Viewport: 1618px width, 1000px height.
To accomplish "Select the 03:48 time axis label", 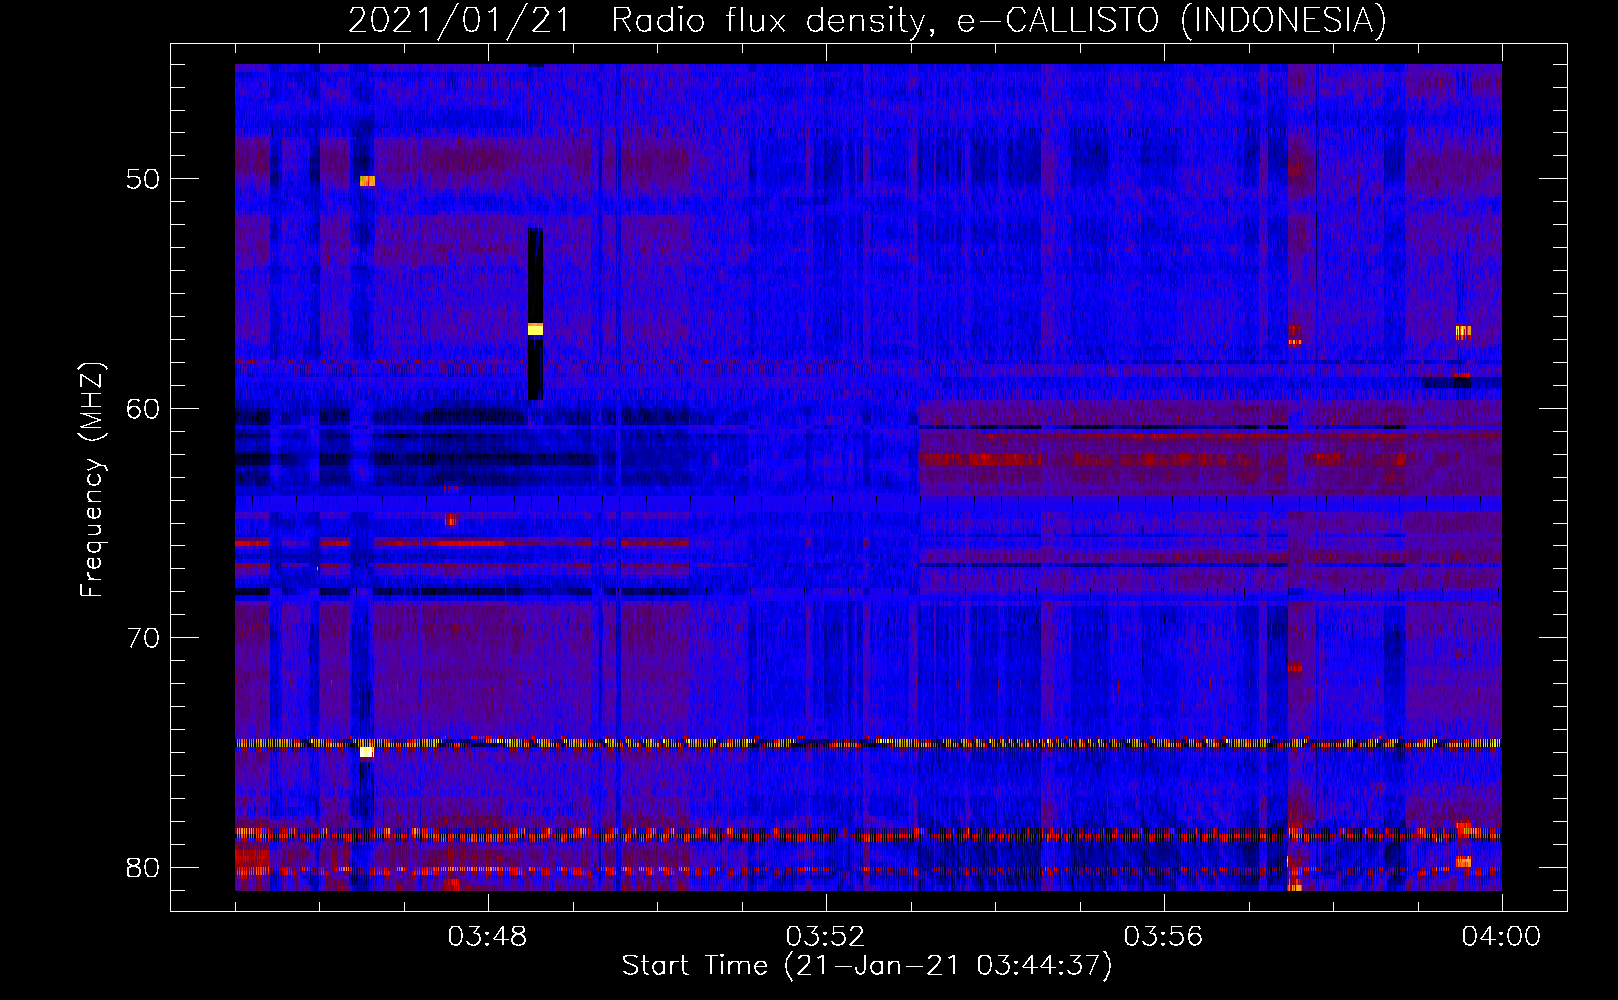I will point(487,937).
